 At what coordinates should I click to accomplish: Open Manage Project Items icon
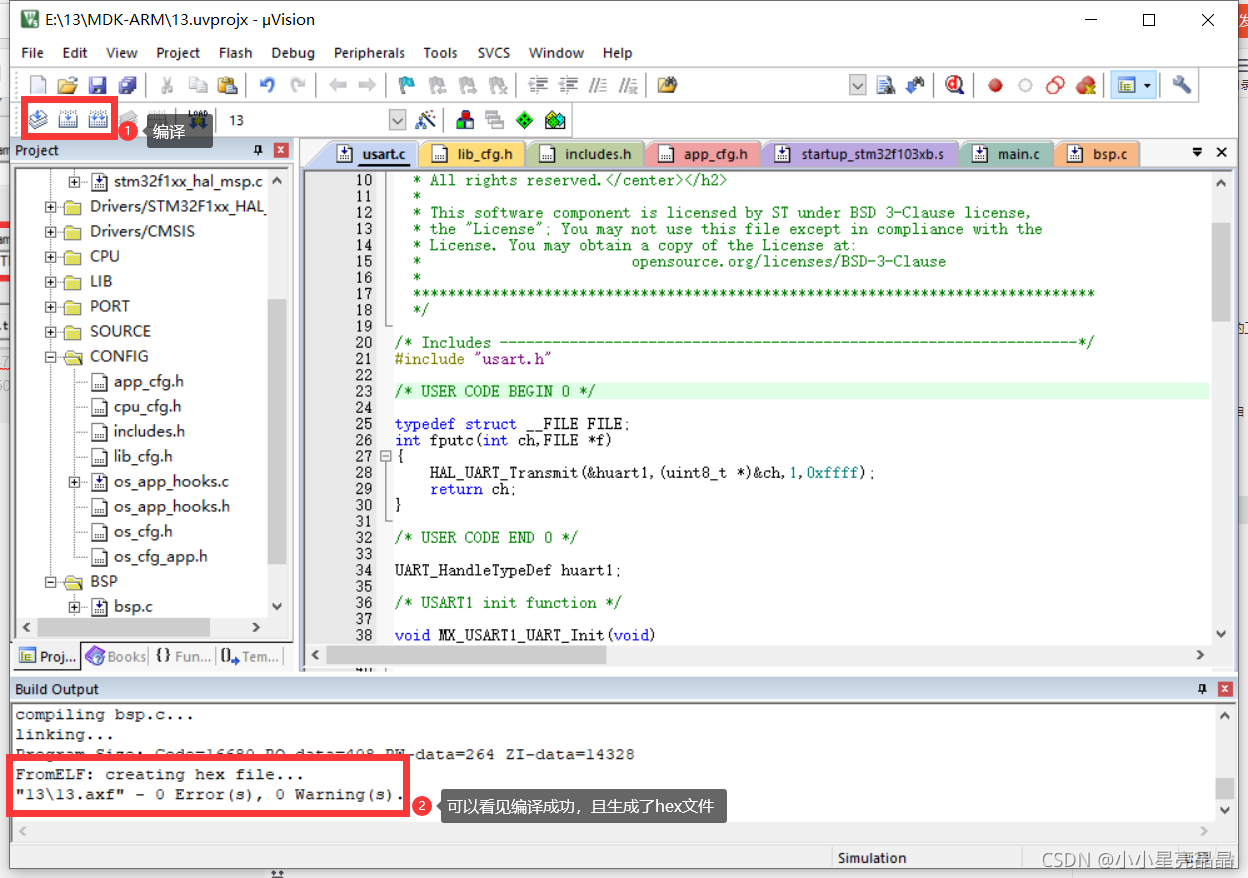(x=465, y=120)
